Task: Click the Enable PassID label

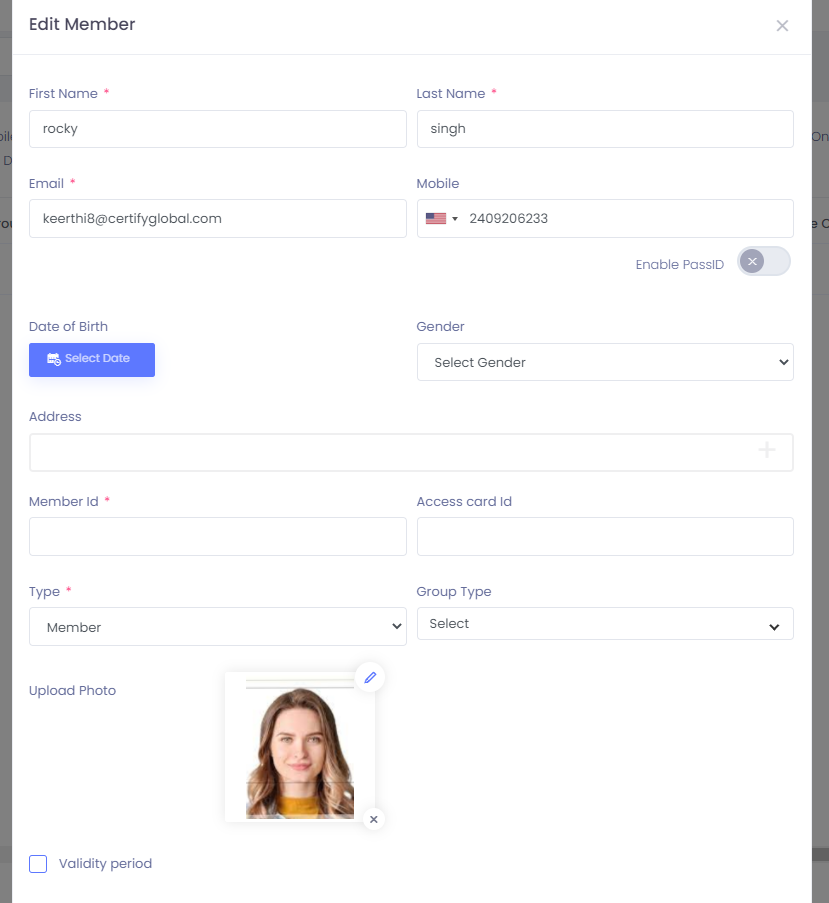Action: click(x=679, y=264)
